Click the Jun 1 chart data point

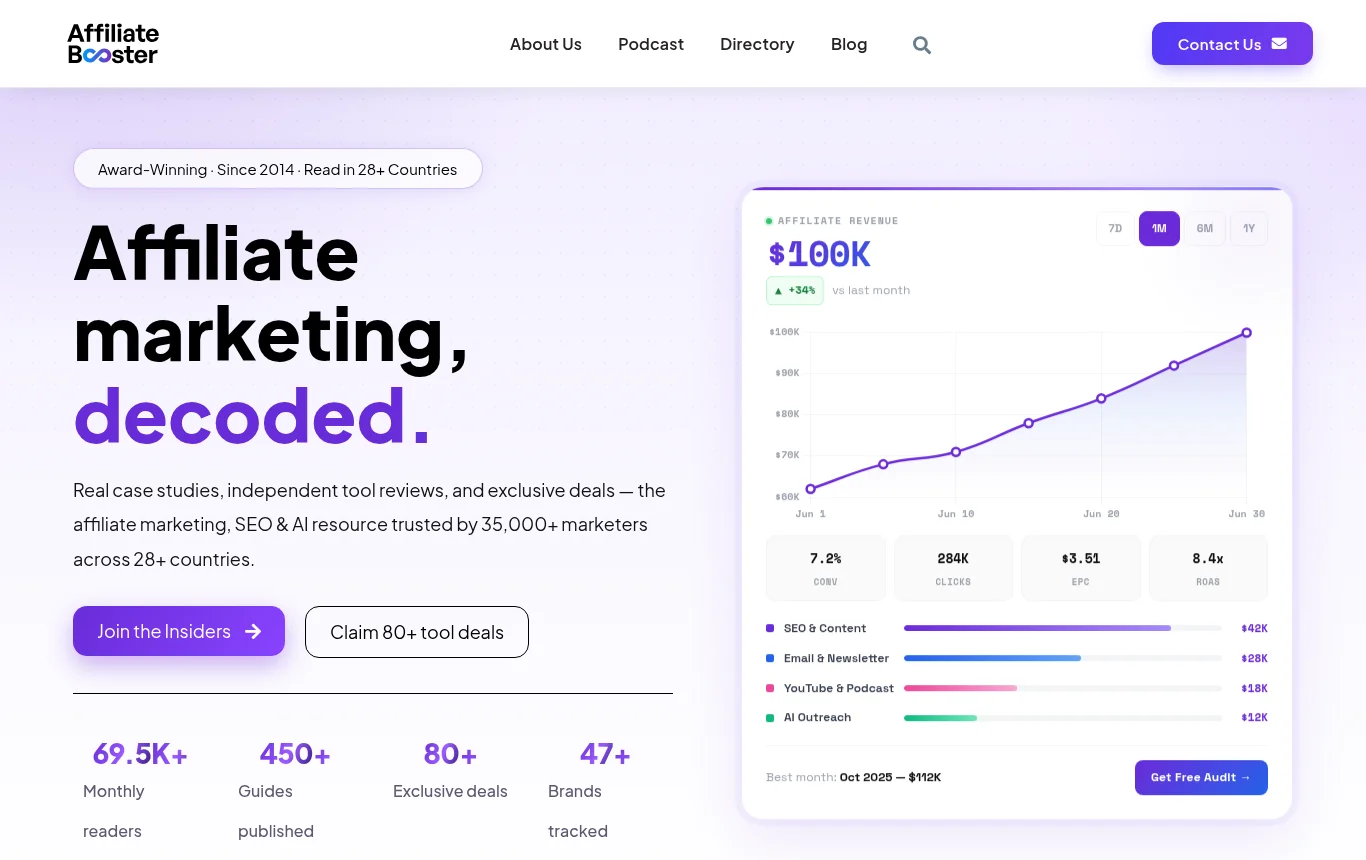(811, 489)
